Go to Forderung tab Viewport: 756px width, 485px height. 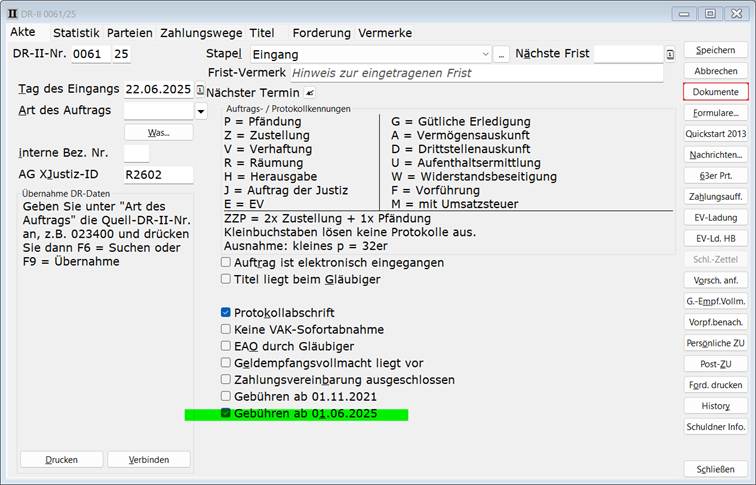click(322, 33)
